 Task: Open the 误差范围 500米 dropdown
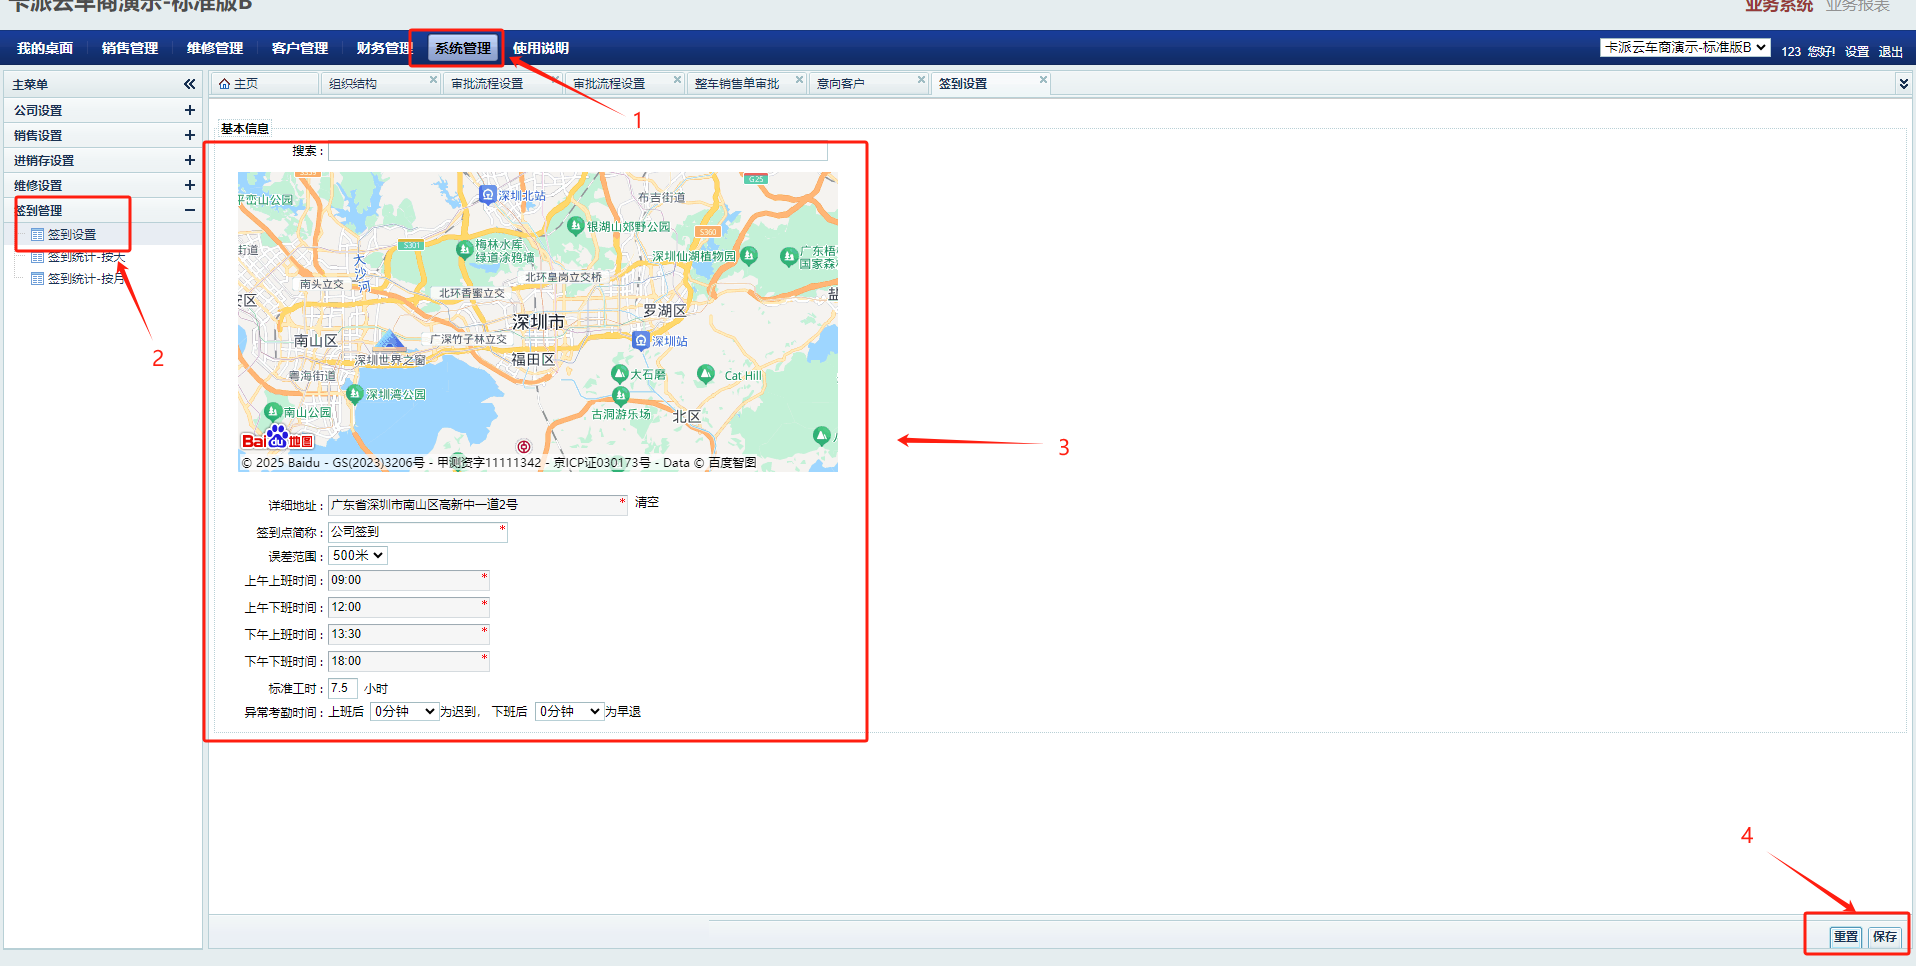pyautogui.click(x=358, y=556)
